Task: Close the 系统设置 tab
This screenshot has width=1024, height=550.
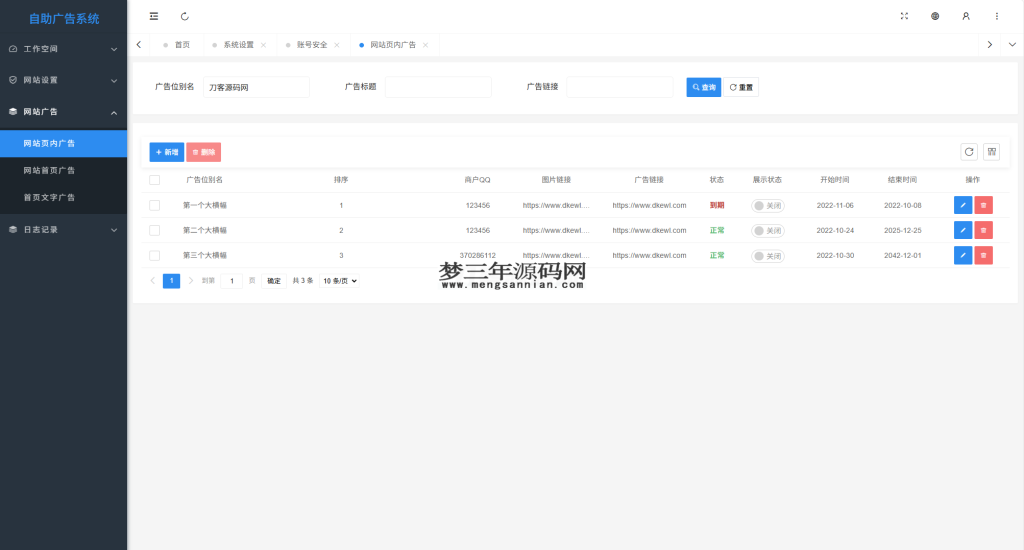Action: pyautogui.click(x=263, y=45)
